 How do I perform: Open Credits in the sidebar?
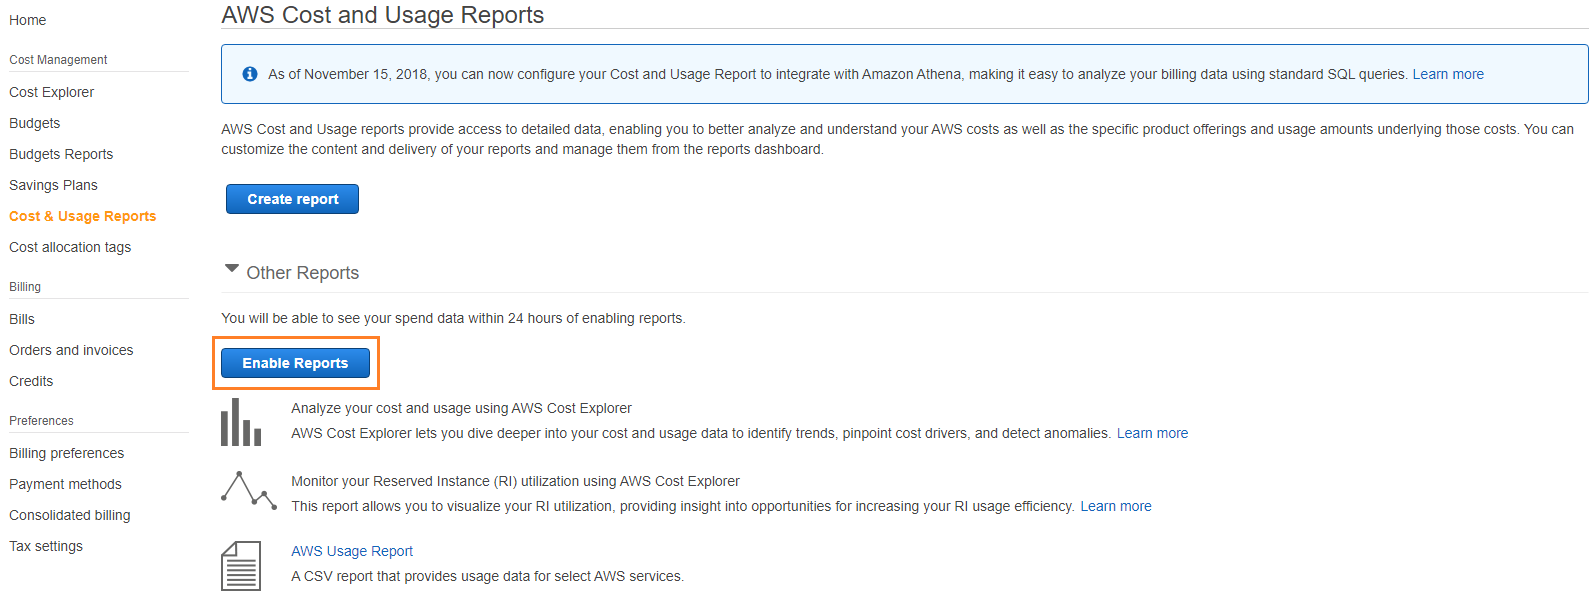pos(31,381)
